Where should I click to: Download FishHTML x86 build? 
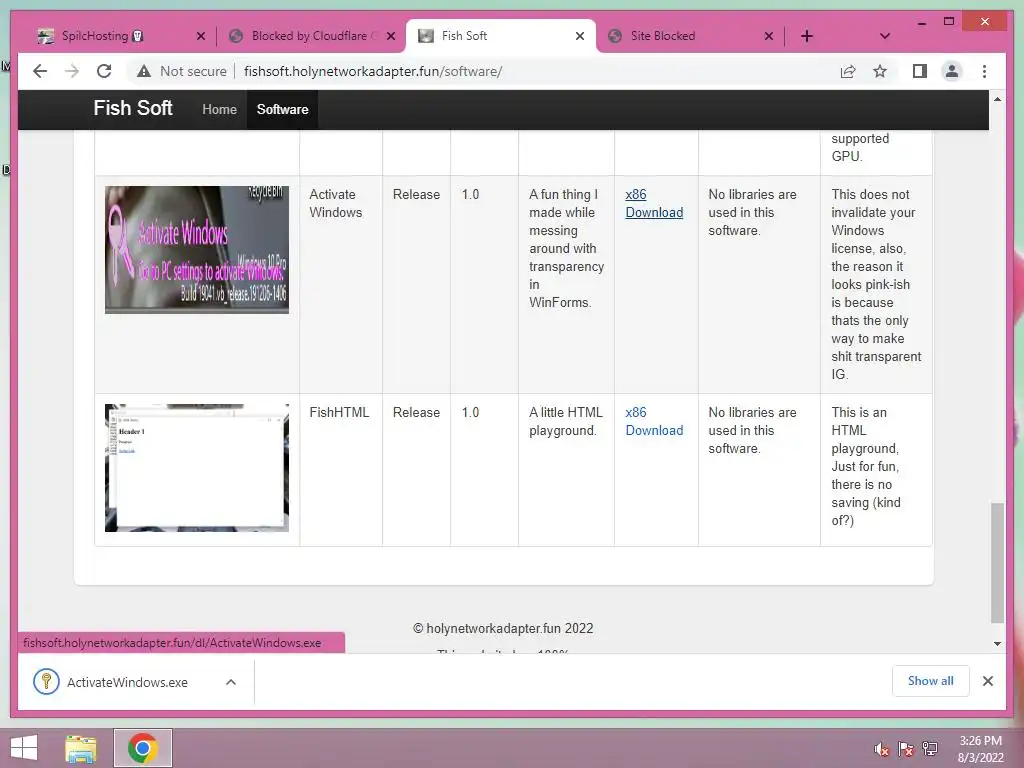[654, 421]
